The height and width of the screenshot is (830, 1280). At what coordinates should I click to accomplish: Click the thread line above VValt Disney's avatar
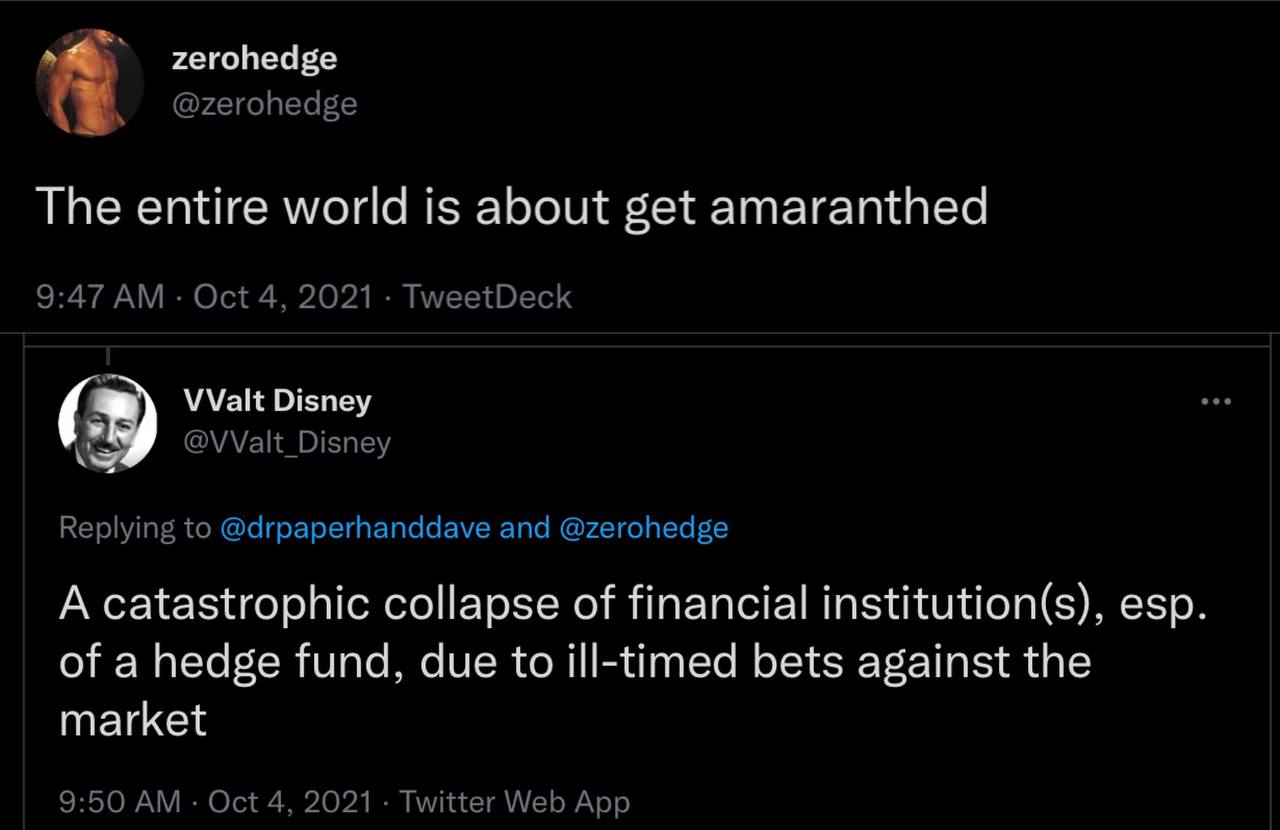click(x=107, y=354)
